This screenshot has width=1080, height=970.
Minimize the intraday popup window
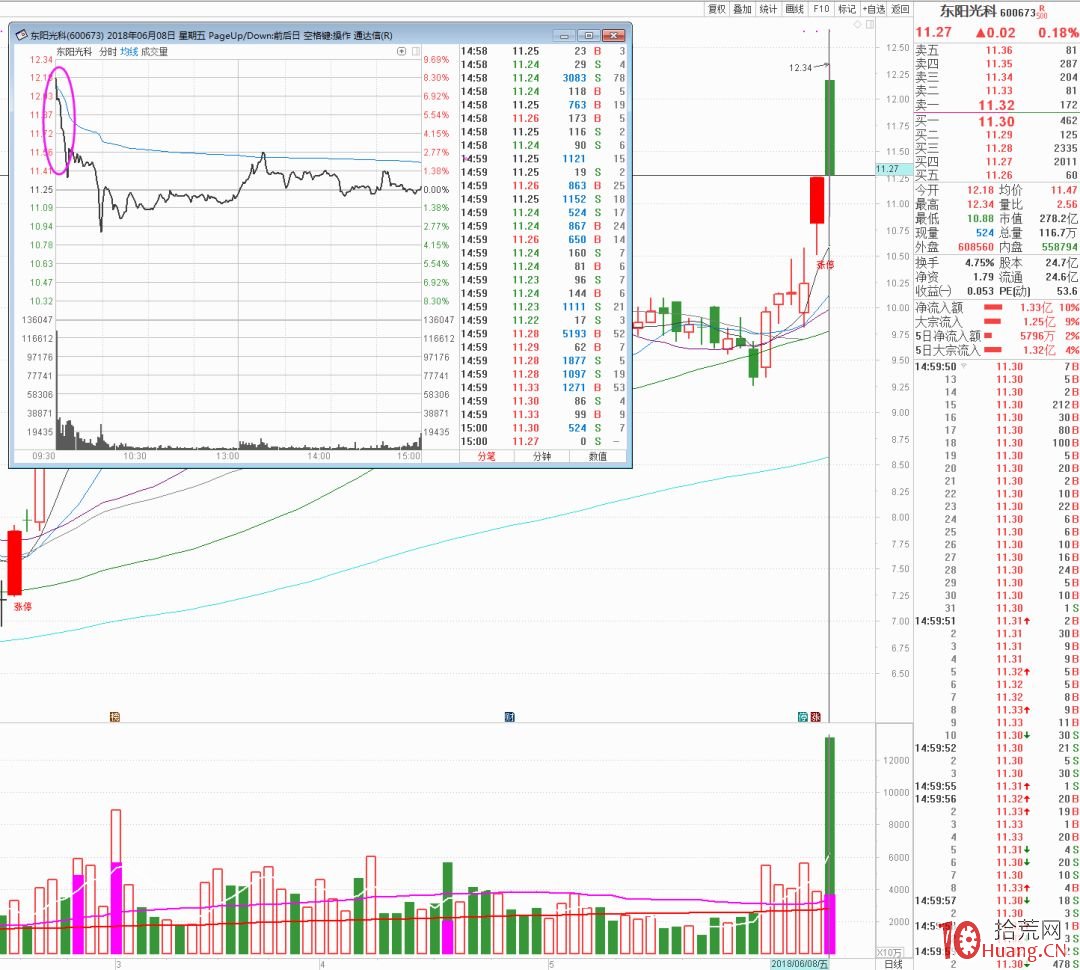click(x=565, y=35)
